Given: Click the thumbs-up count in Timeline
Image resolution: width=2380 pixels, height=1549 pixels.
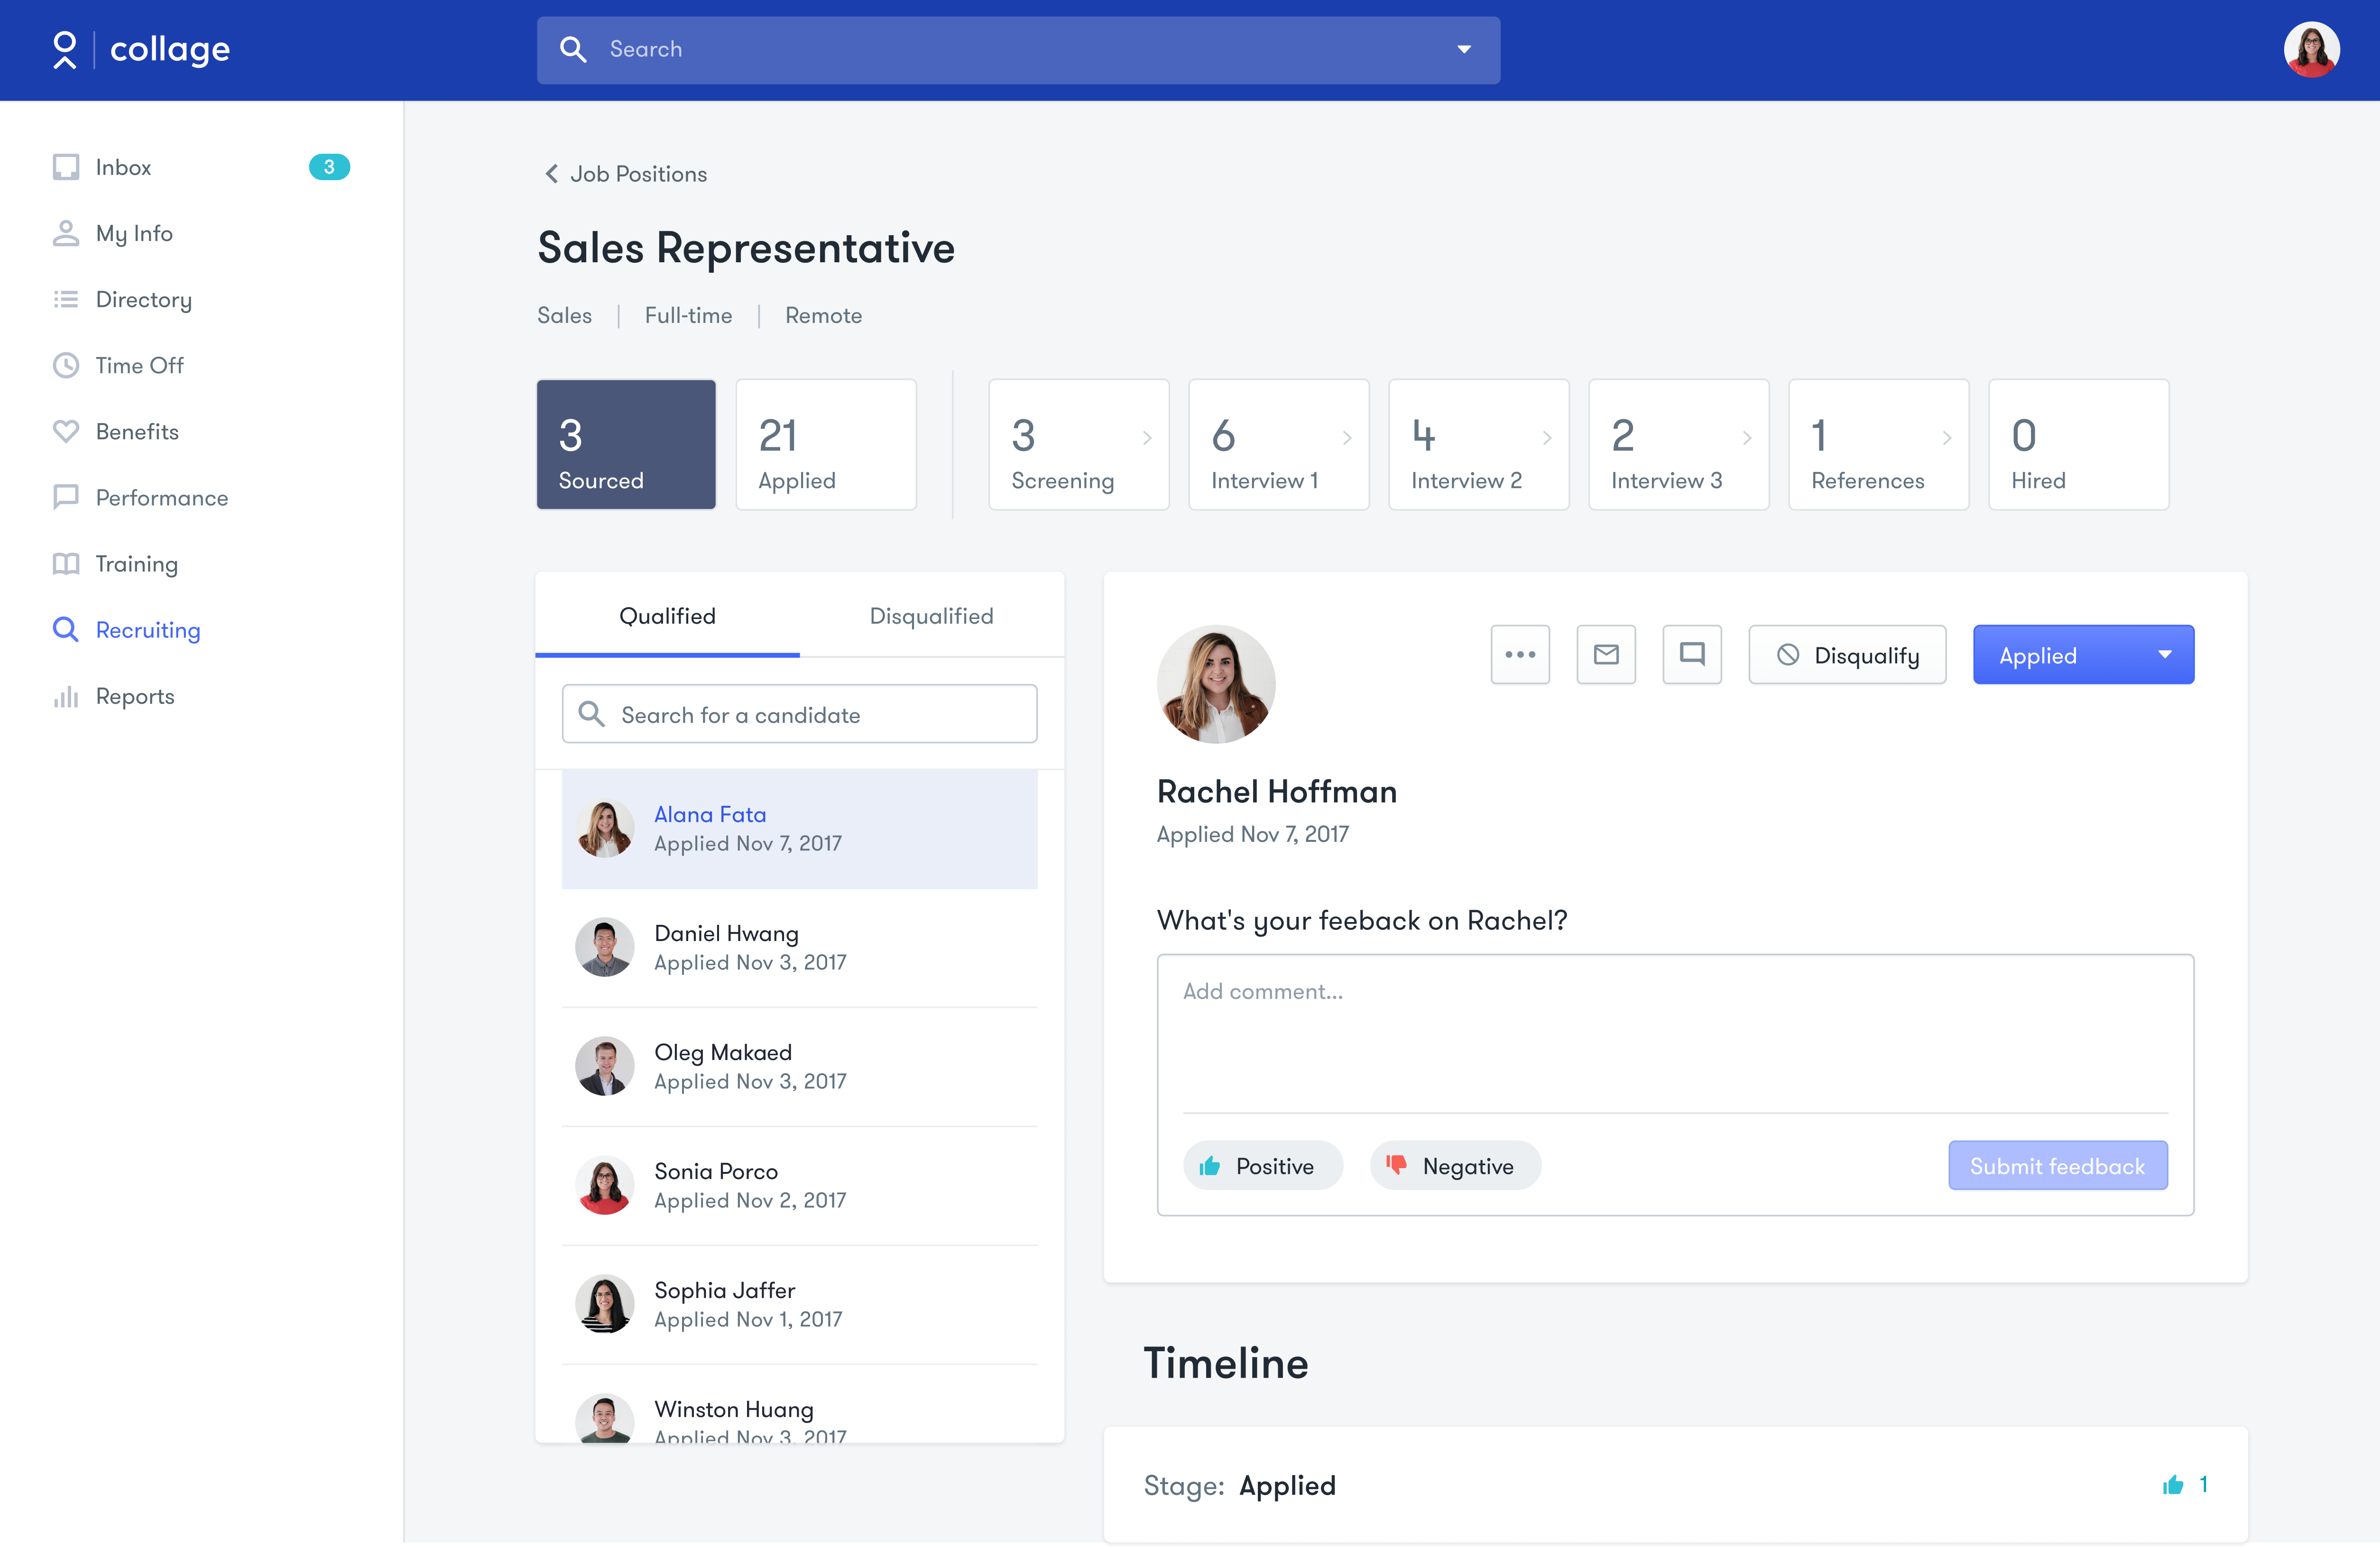Looking at the screenshot, I should 2184,1485.
